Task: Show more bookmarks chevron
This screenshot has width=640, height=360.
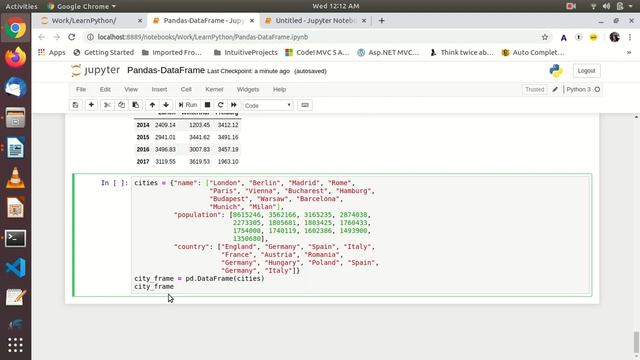Action: point(629,52)
